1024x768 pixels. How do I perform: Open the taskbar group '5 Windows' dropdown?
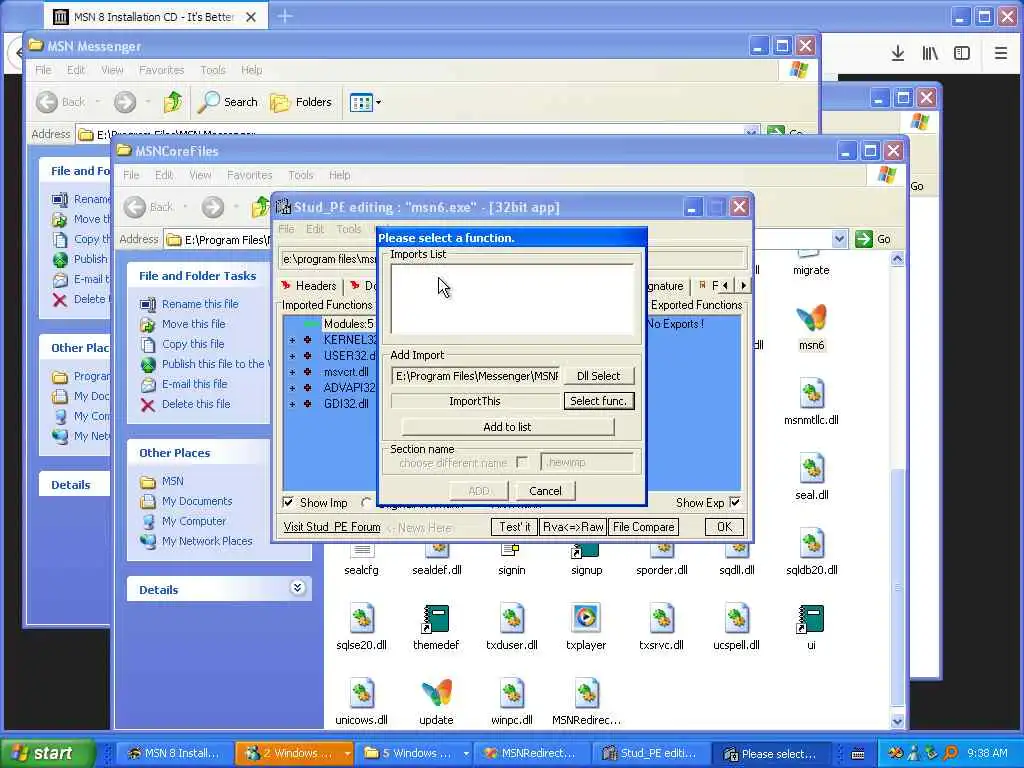[466, 753]
